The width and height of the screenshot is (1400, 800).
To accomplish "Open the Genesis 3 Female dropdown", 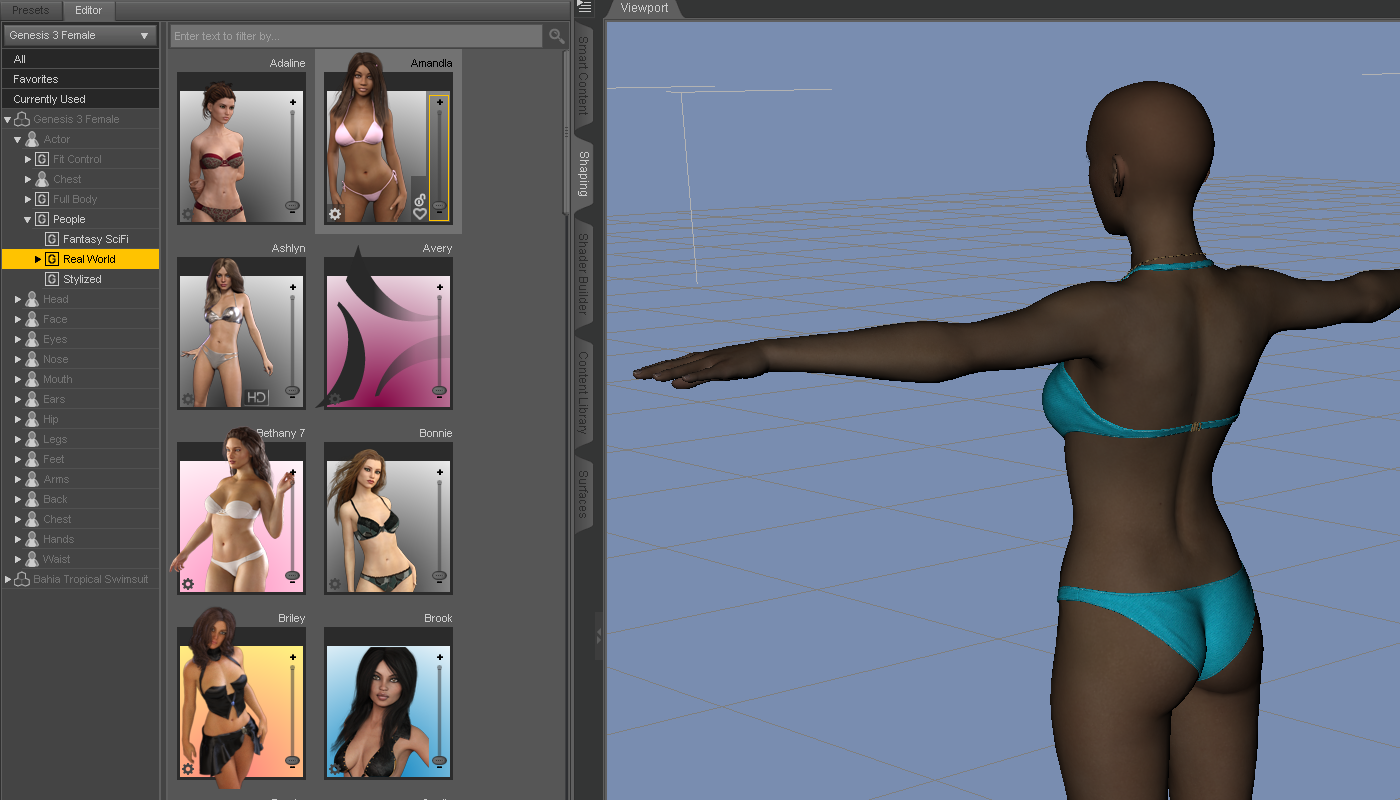I will click(81, 36).
